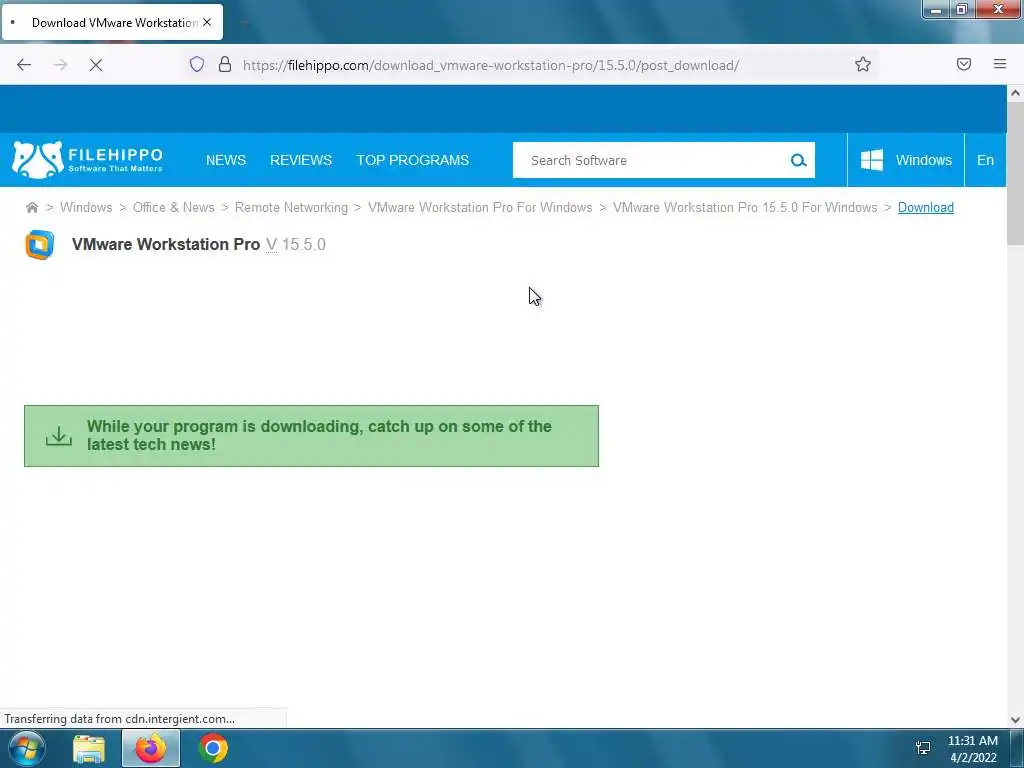Launch Google Chrome from the taskbar
1024x768 pixels.
point(213,748)
